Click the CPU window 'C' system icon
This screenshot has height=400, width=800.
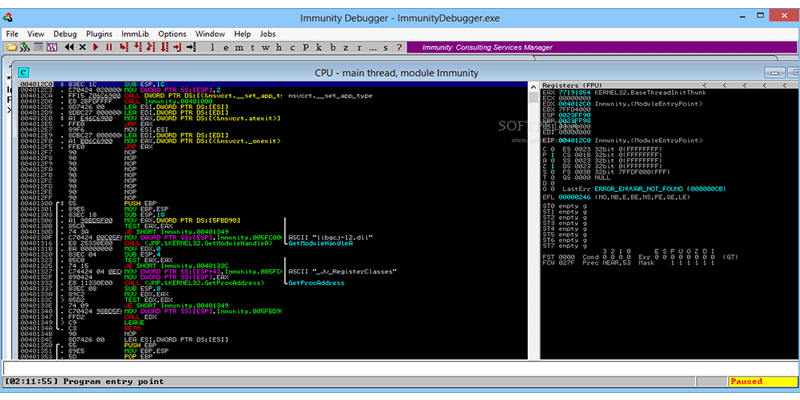[23, 72]
